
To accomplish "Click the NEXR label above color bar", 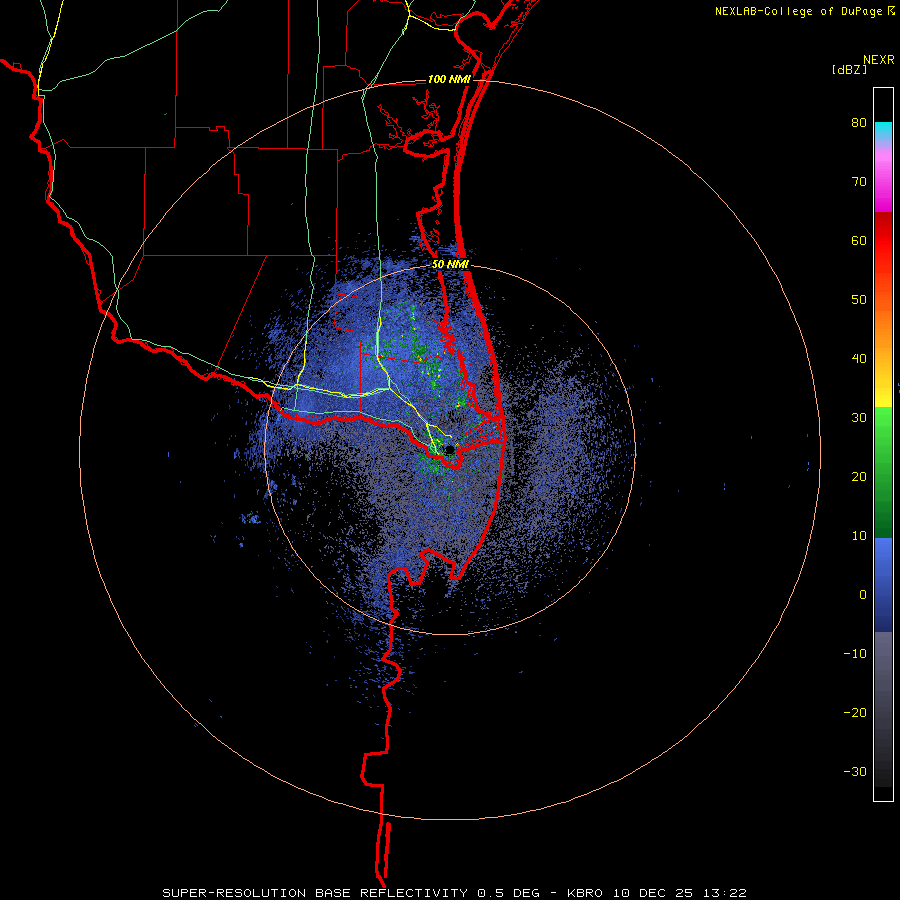I will click(879, 60).
